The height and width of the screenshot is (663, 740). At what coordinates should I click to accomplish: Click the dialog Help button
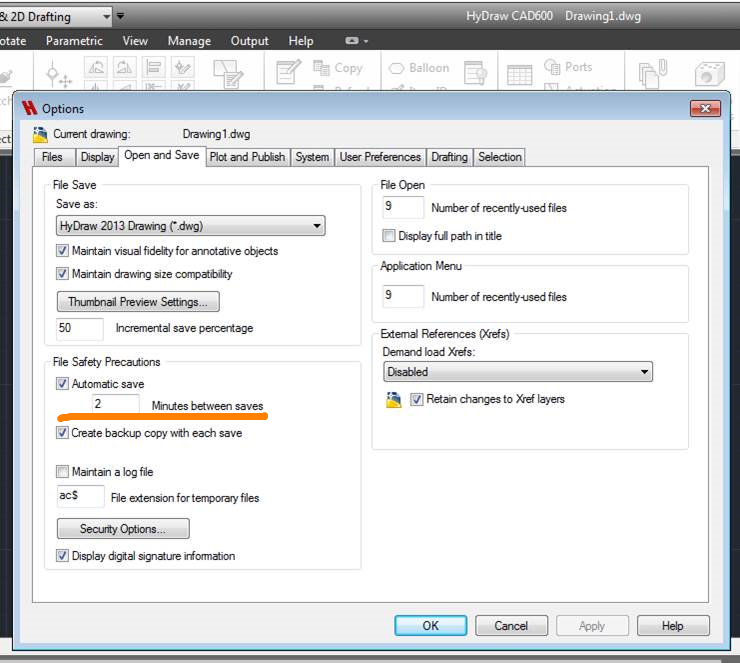tap(673, 625)
